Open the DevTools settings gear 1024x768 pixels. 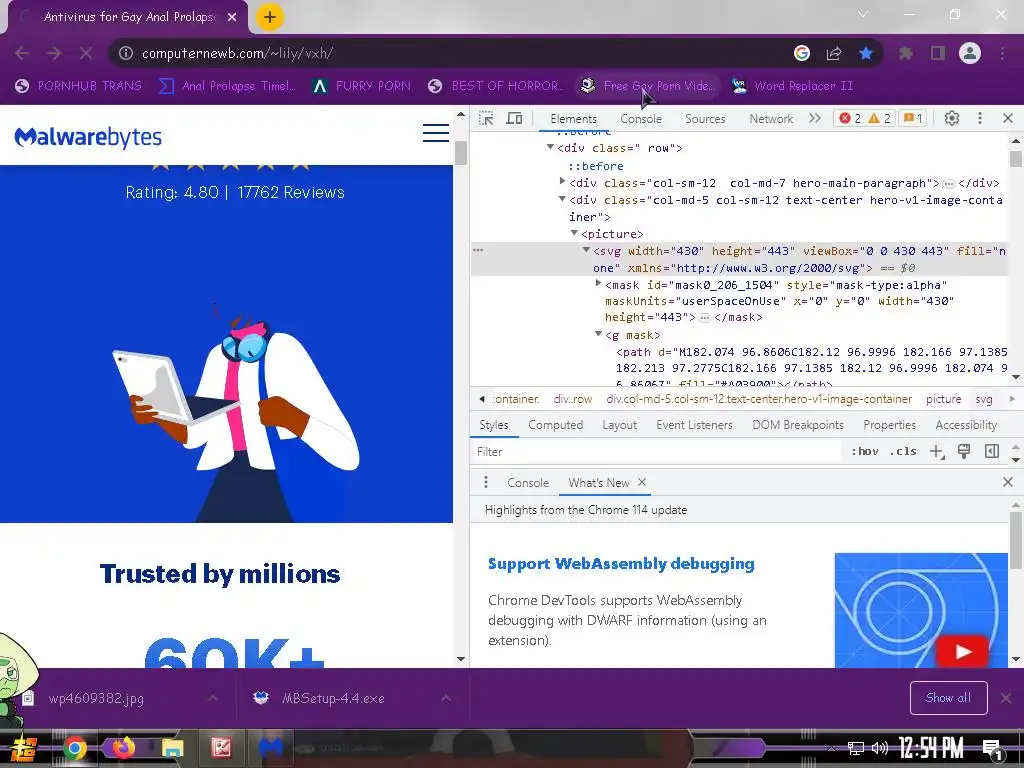pyautogui.click(x=952, y=118)
